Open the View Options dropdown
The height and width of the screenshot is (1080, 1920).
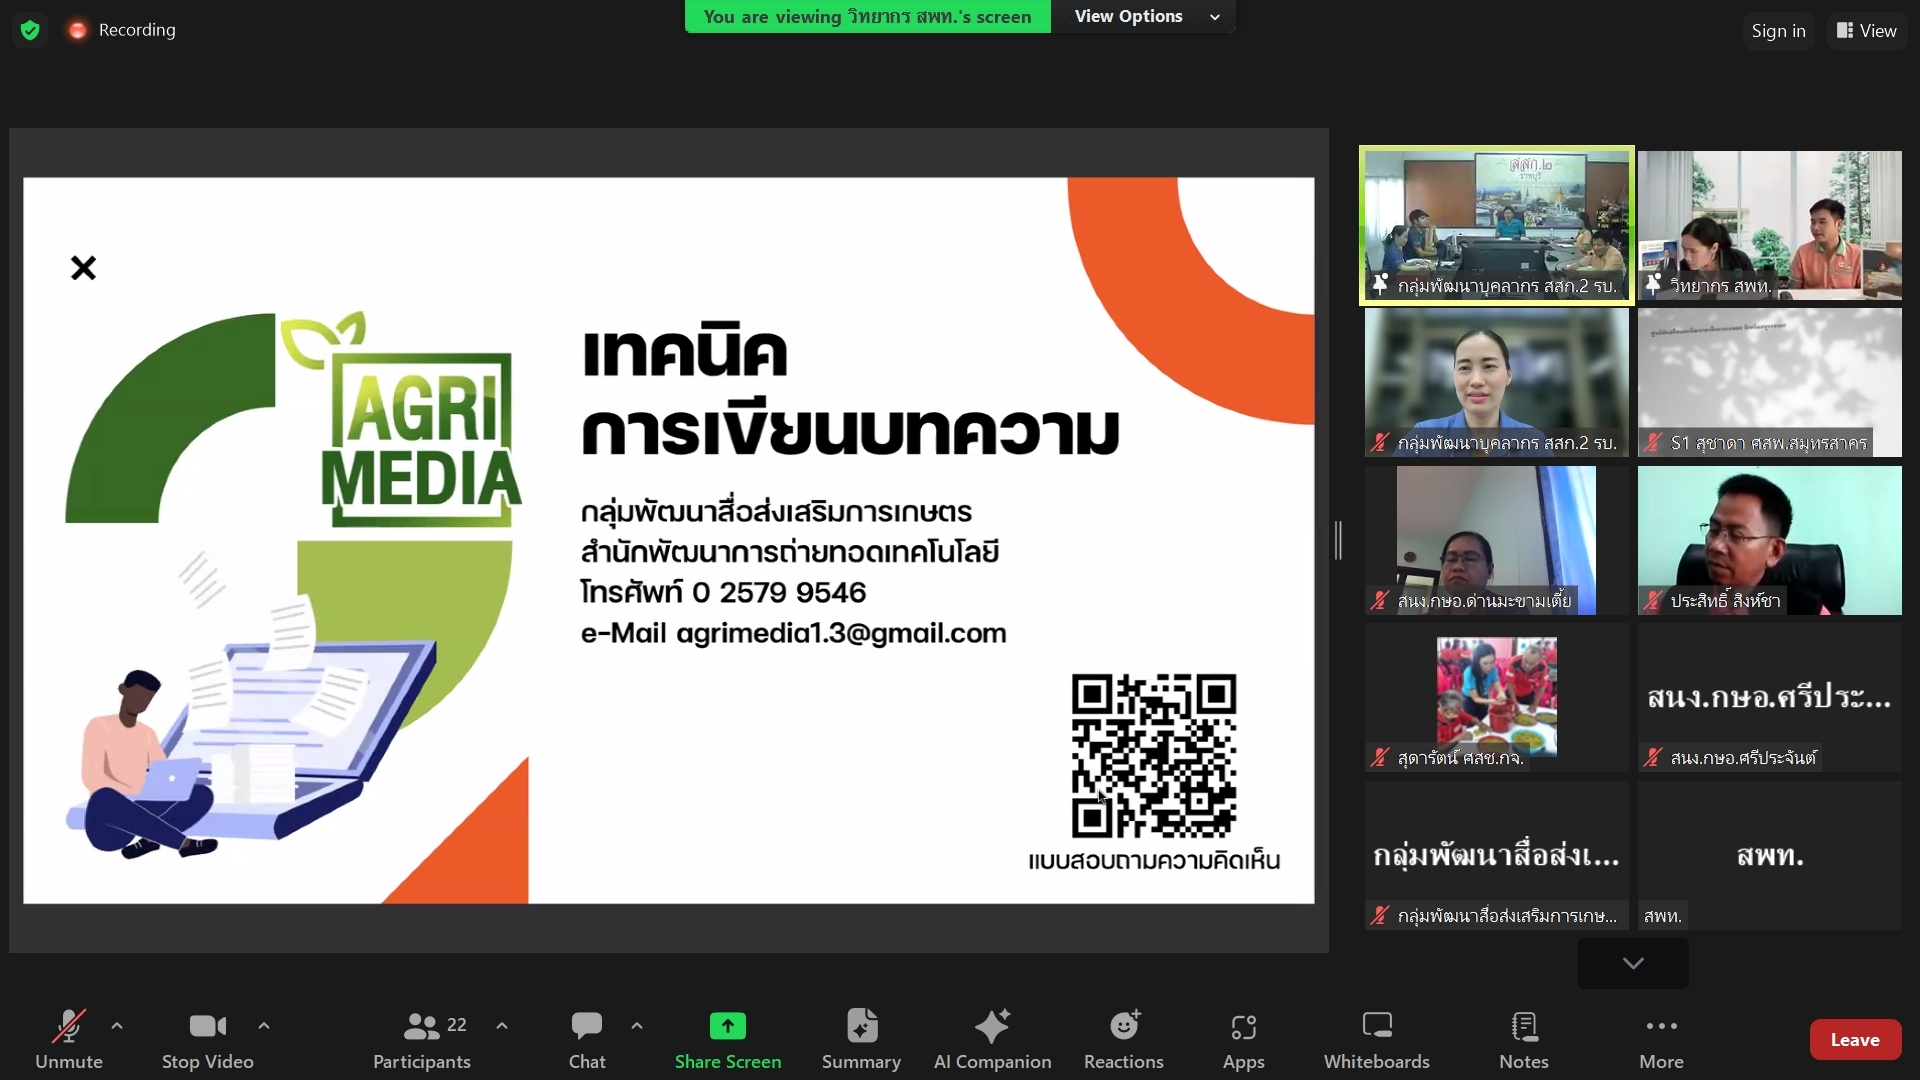coord(1144,16)
